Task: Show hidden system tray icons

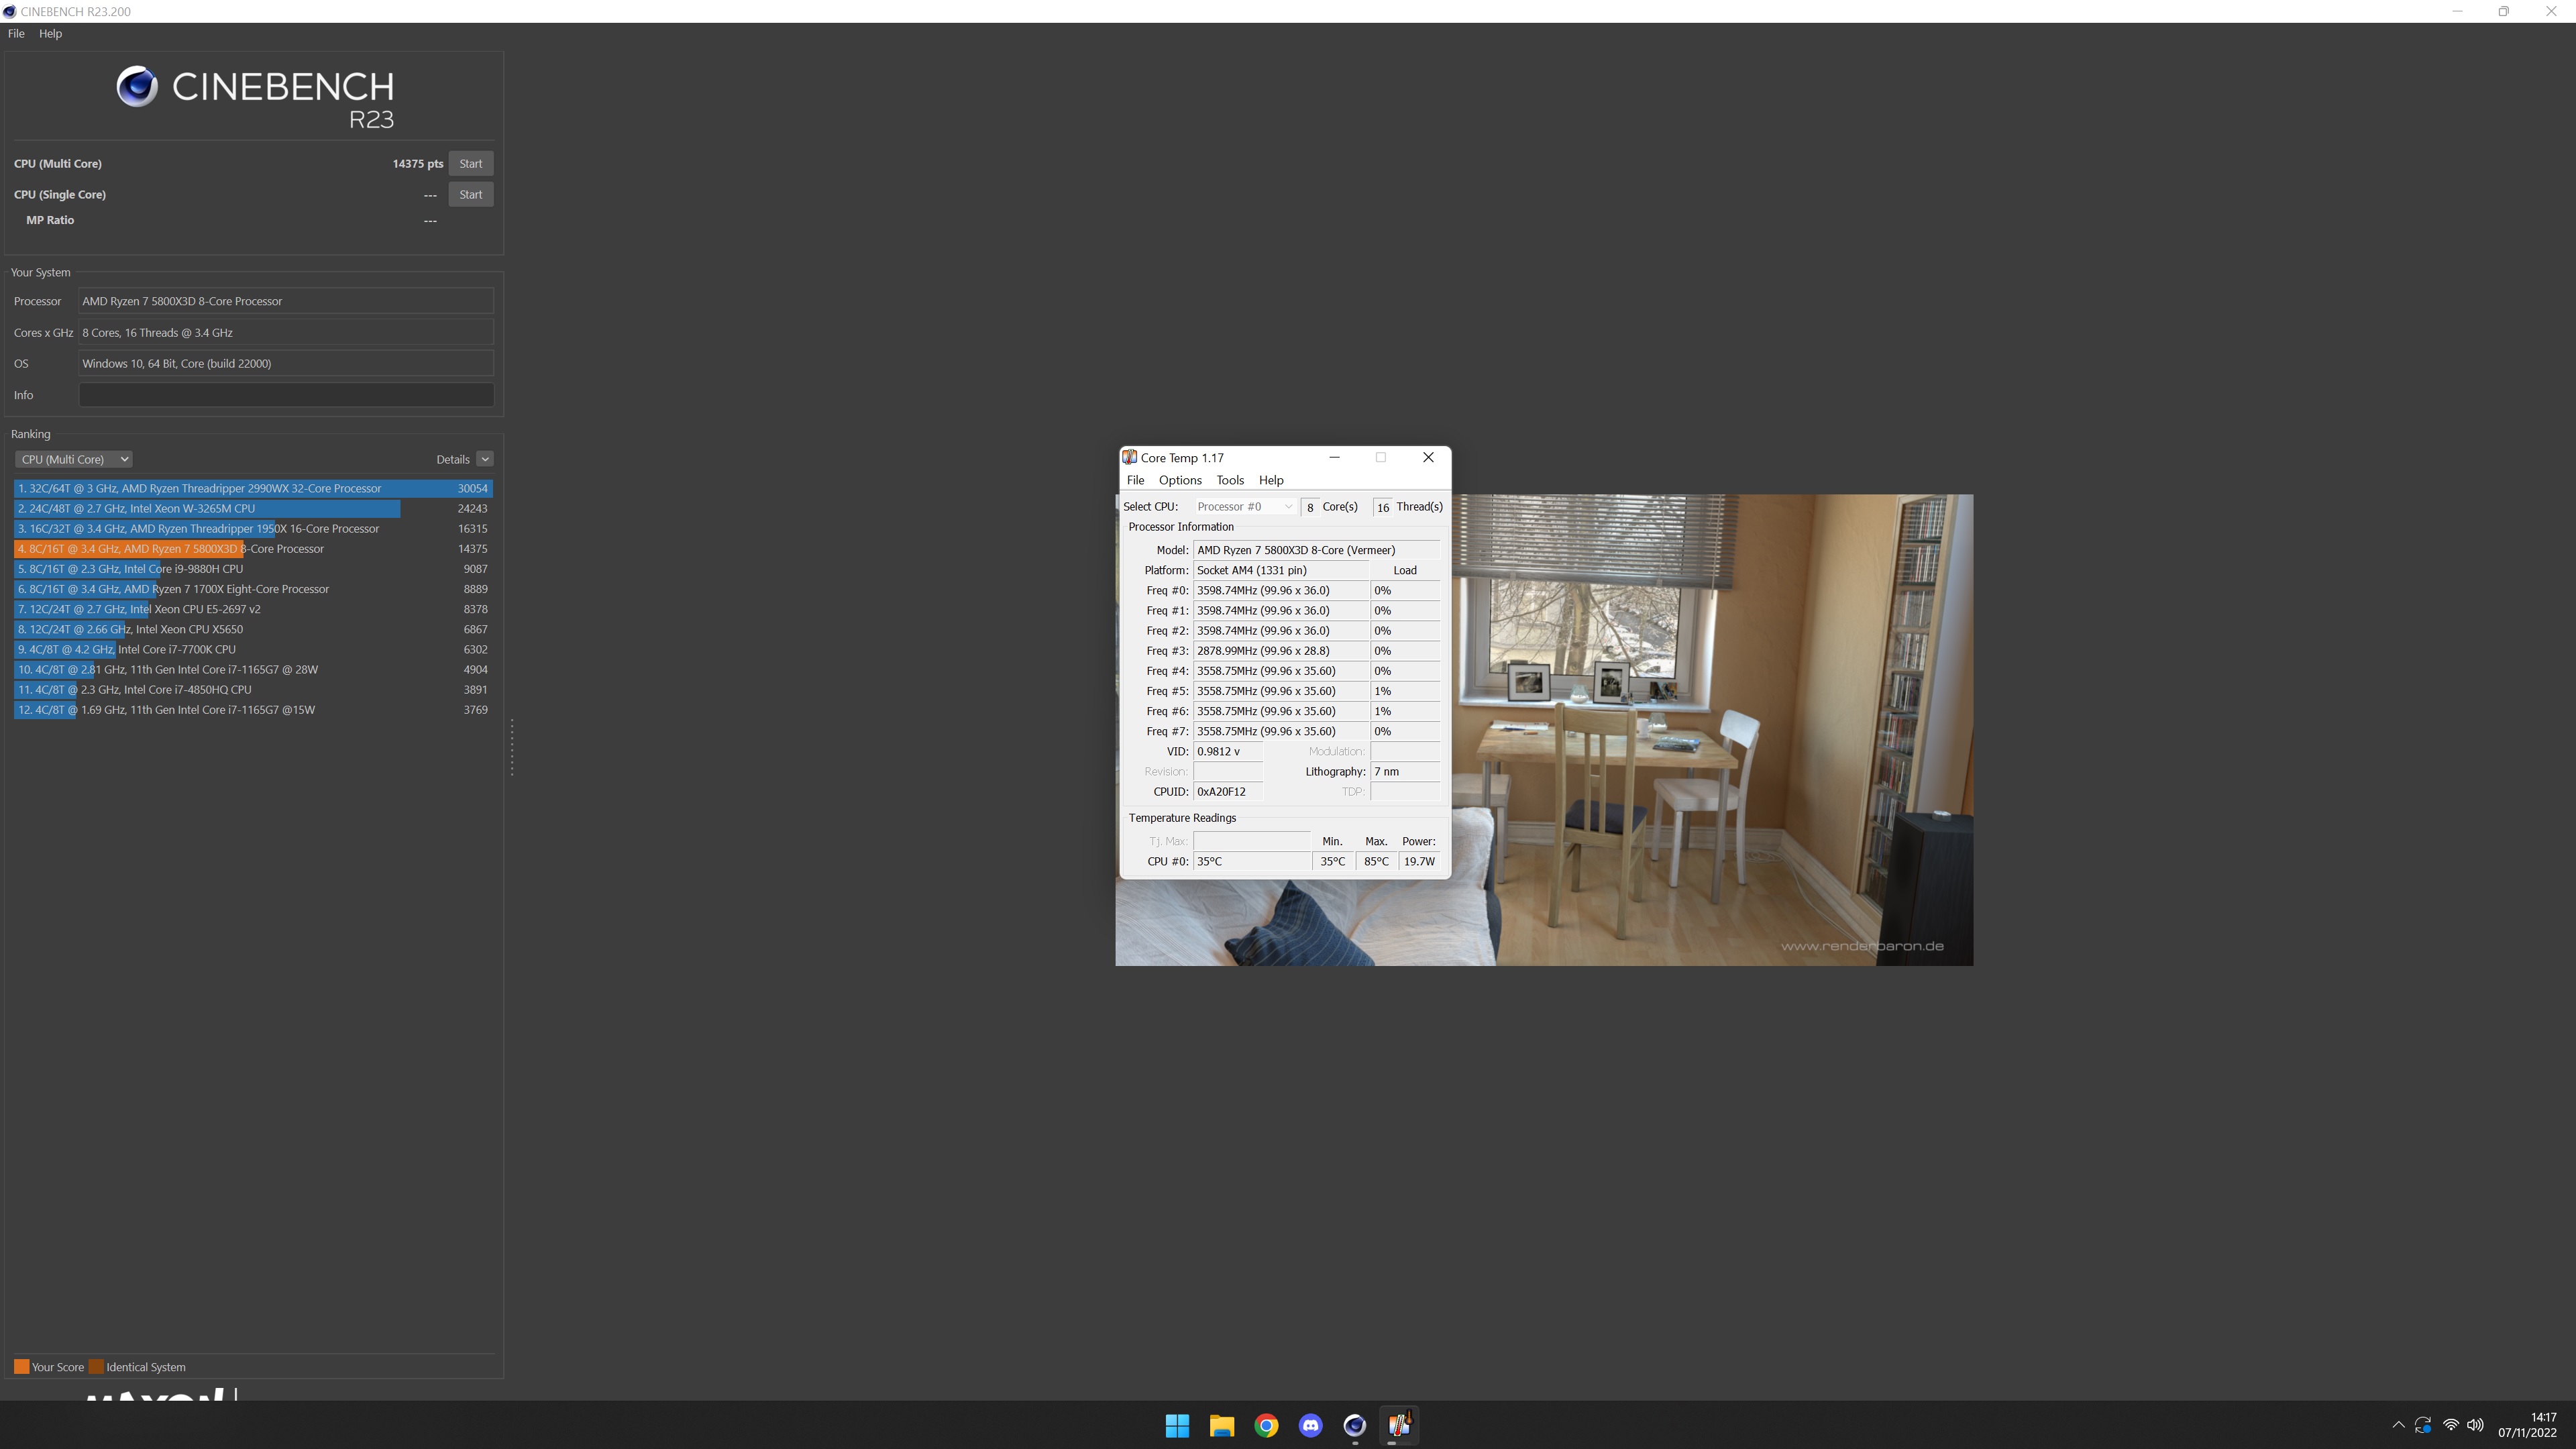Action: (x=2398, y=1425)
